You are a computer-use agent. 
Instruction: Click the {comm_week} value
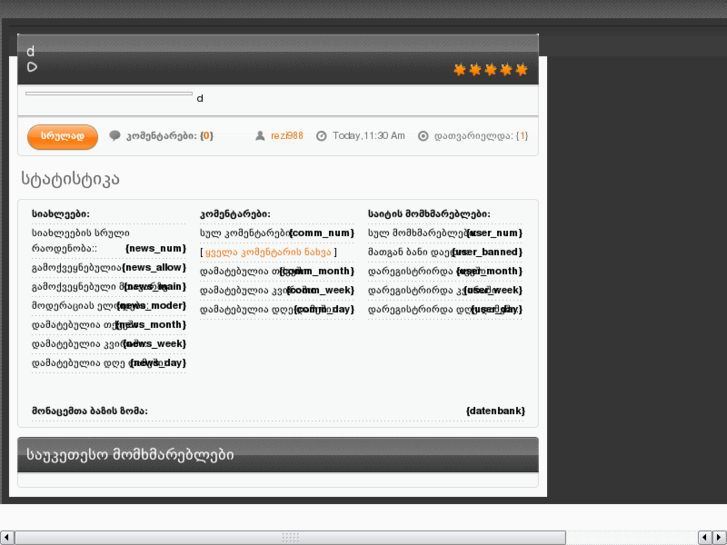(x=320, y=290)
